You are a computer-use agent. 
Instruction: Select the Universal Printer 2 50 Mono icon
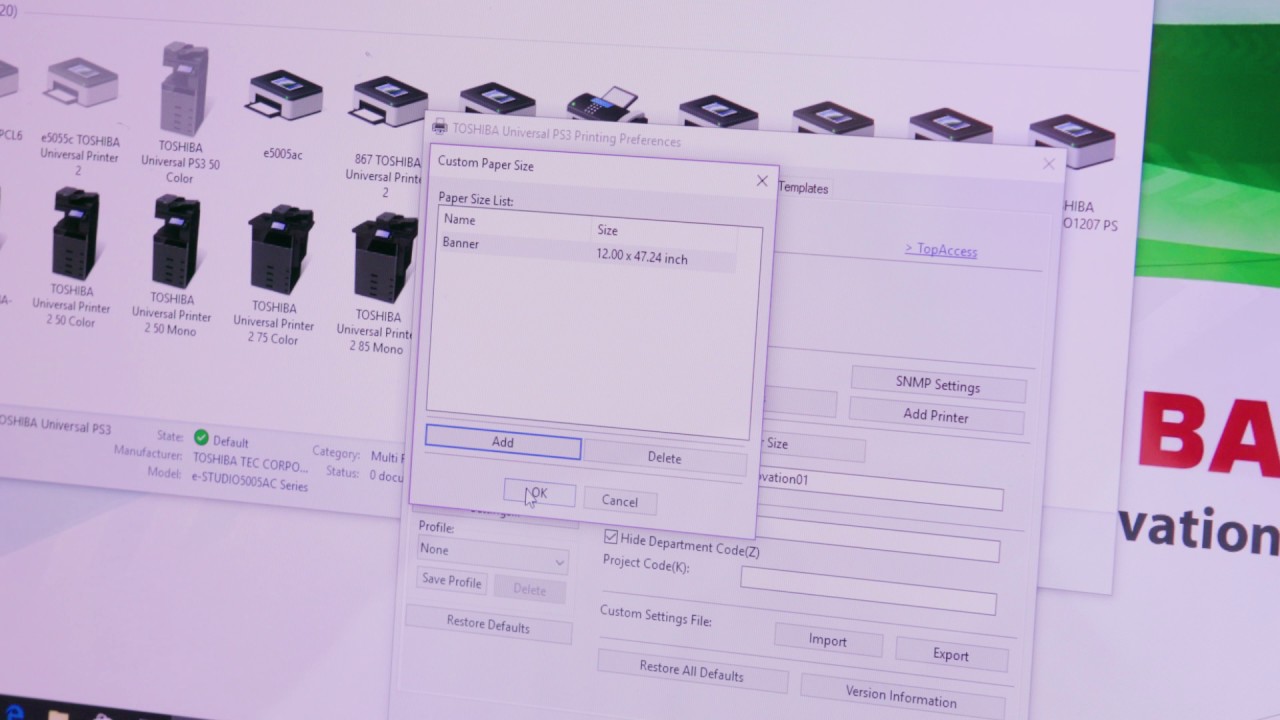175,242
